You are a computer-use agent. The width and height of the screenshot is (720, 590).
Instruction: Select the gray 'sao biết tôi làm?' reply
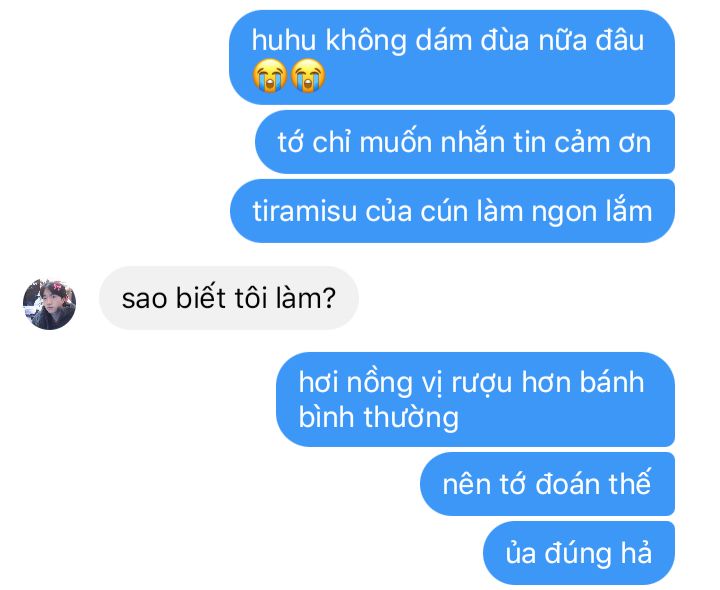(x=229, y=298)
